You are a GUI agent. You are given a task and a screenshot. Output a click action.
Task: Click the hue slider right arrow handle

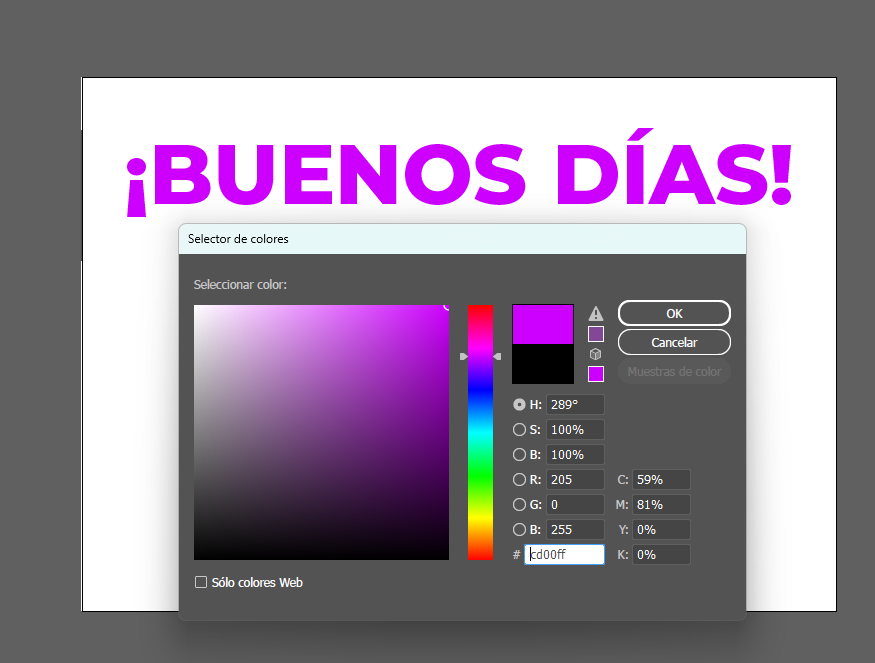pyautogui.click(x=497, y=356)
